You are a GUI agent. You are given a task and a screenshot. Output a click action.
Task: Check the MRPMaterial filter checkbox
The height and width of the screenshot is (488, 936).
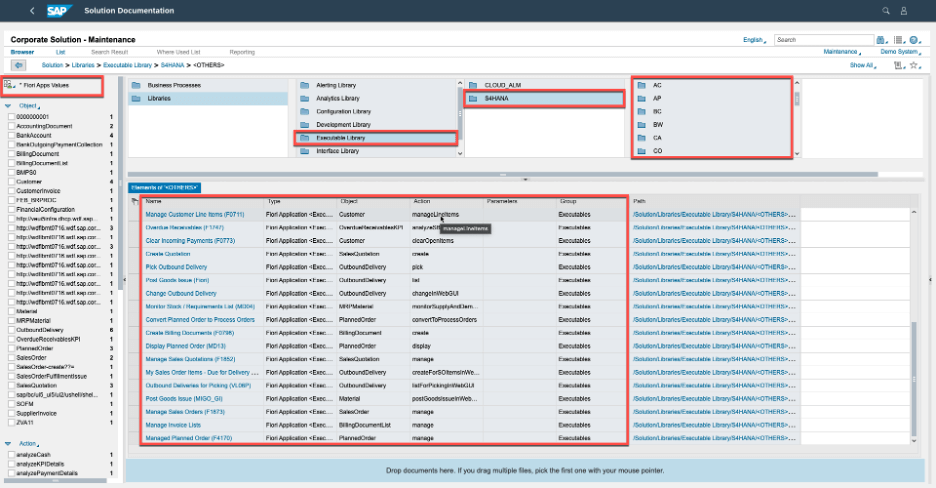pos(11,320)
